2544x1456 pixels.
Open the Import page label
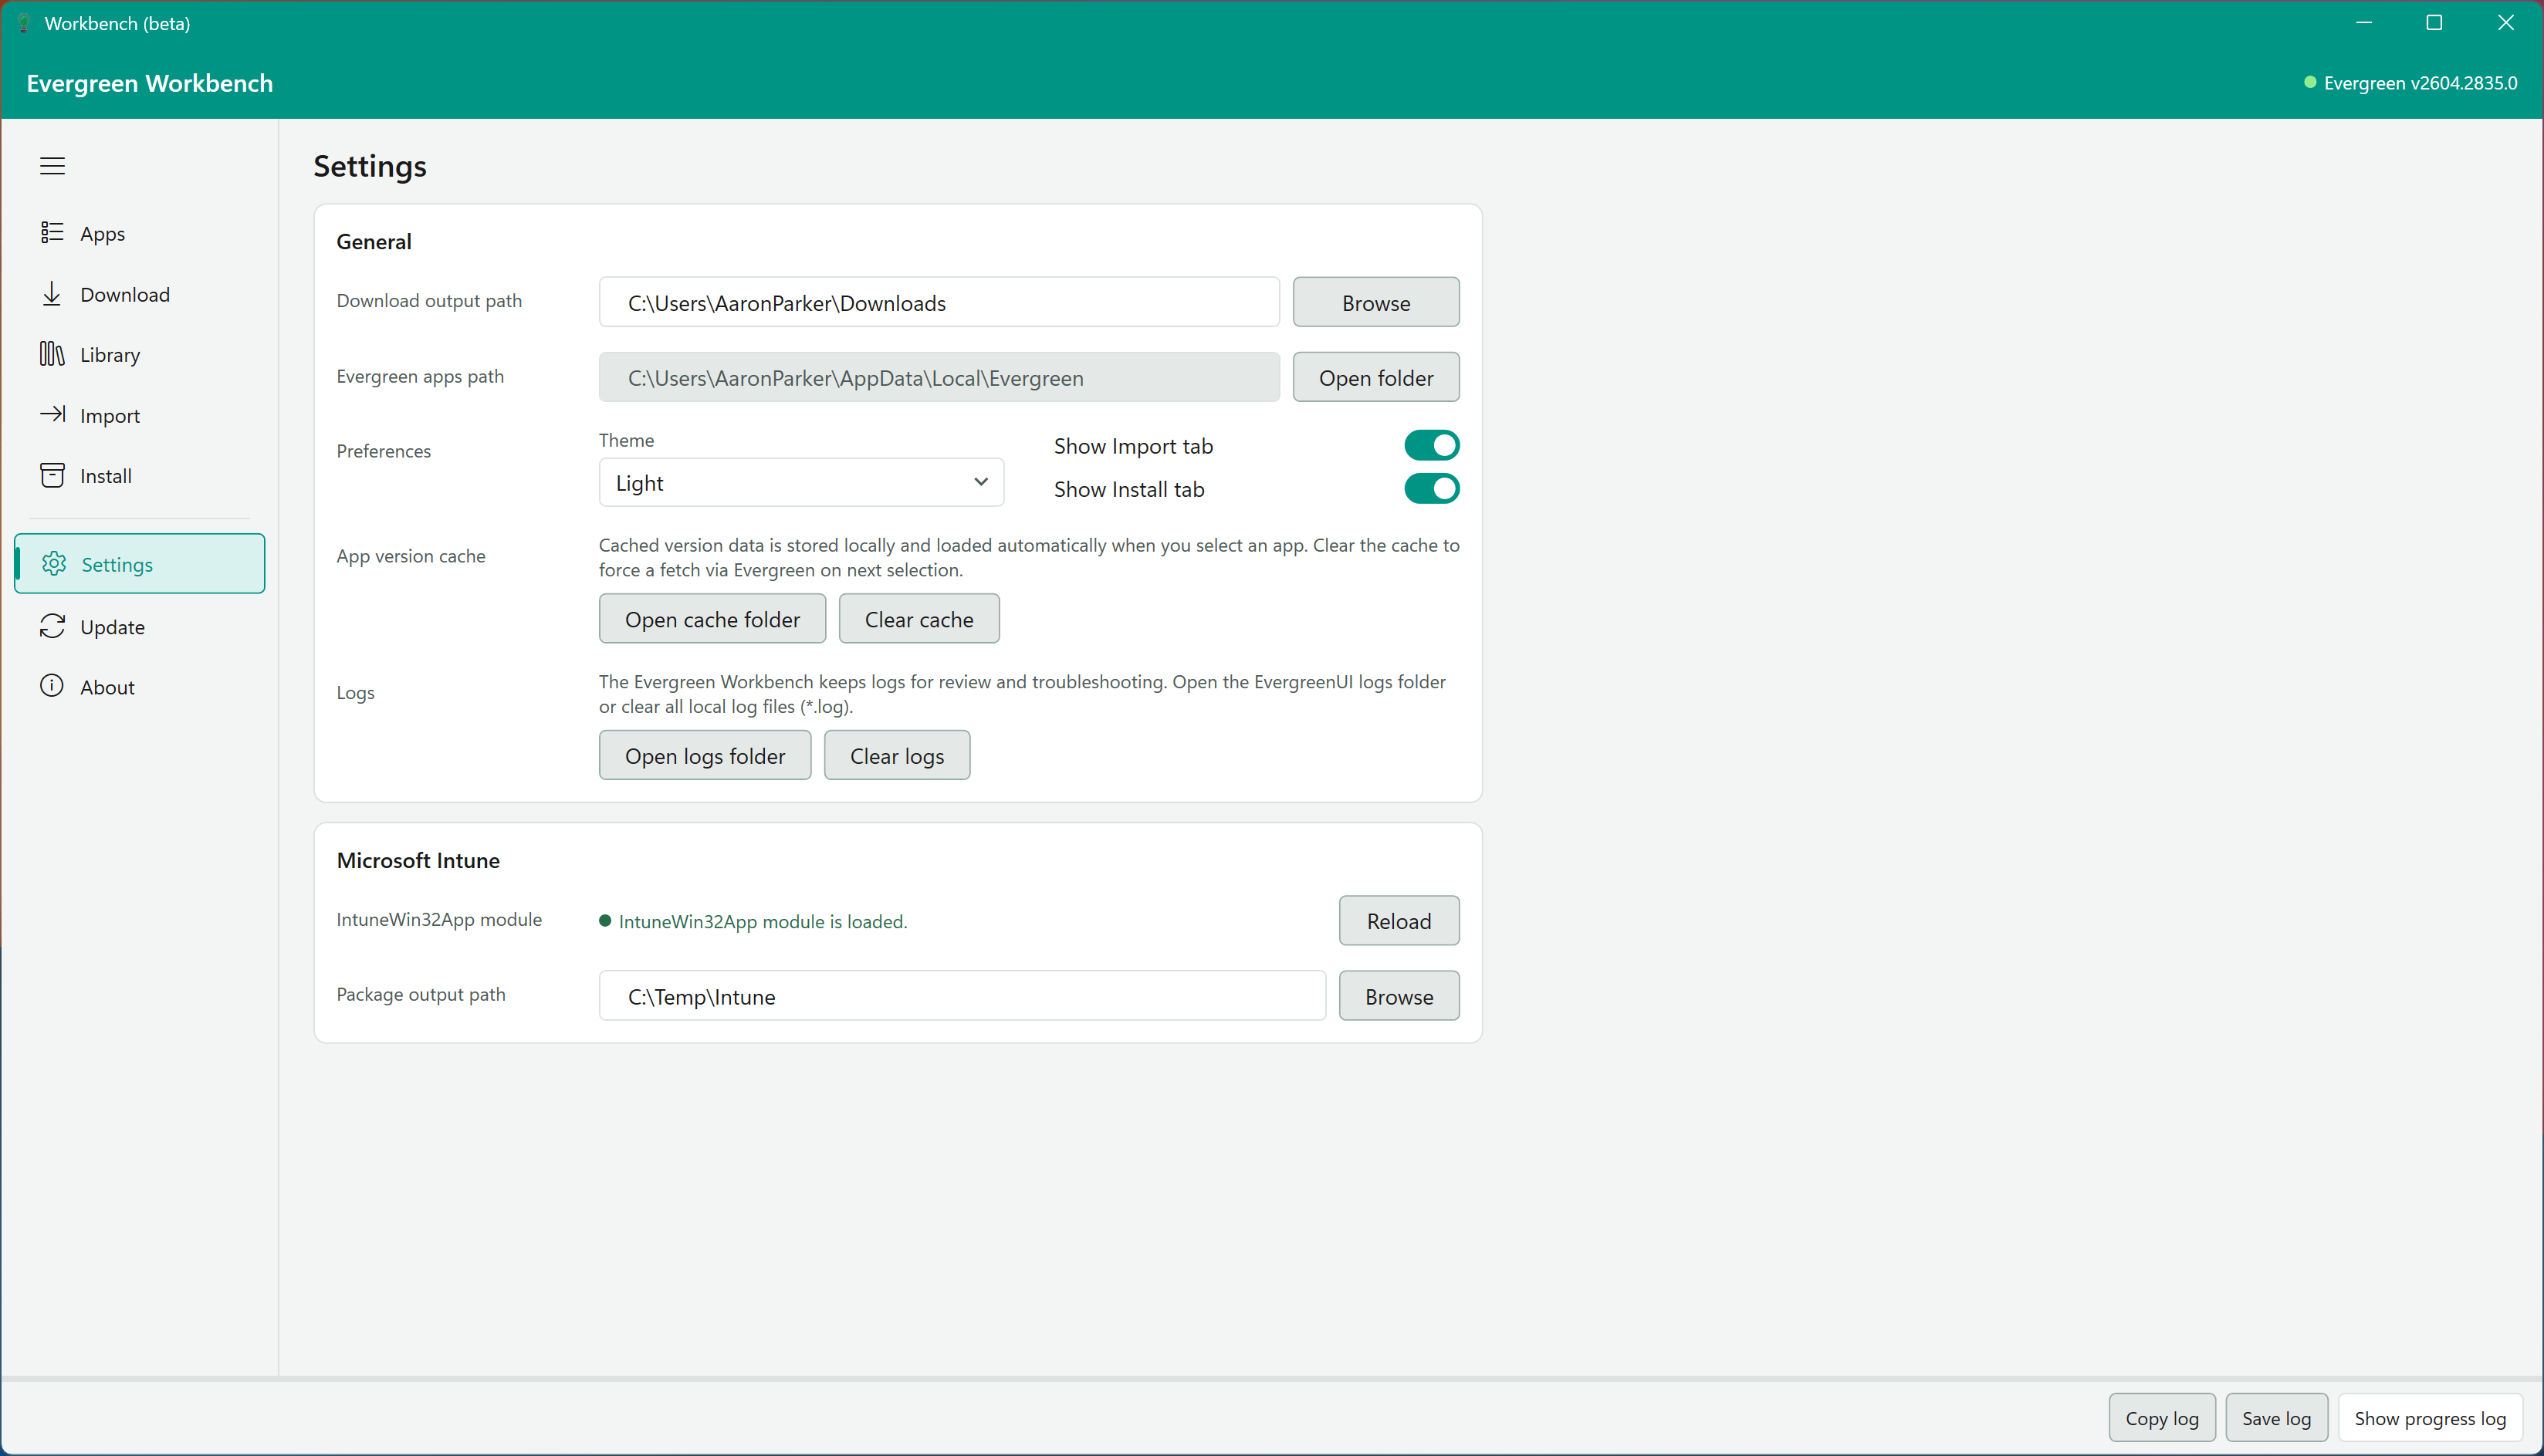[x=110, y=416]
